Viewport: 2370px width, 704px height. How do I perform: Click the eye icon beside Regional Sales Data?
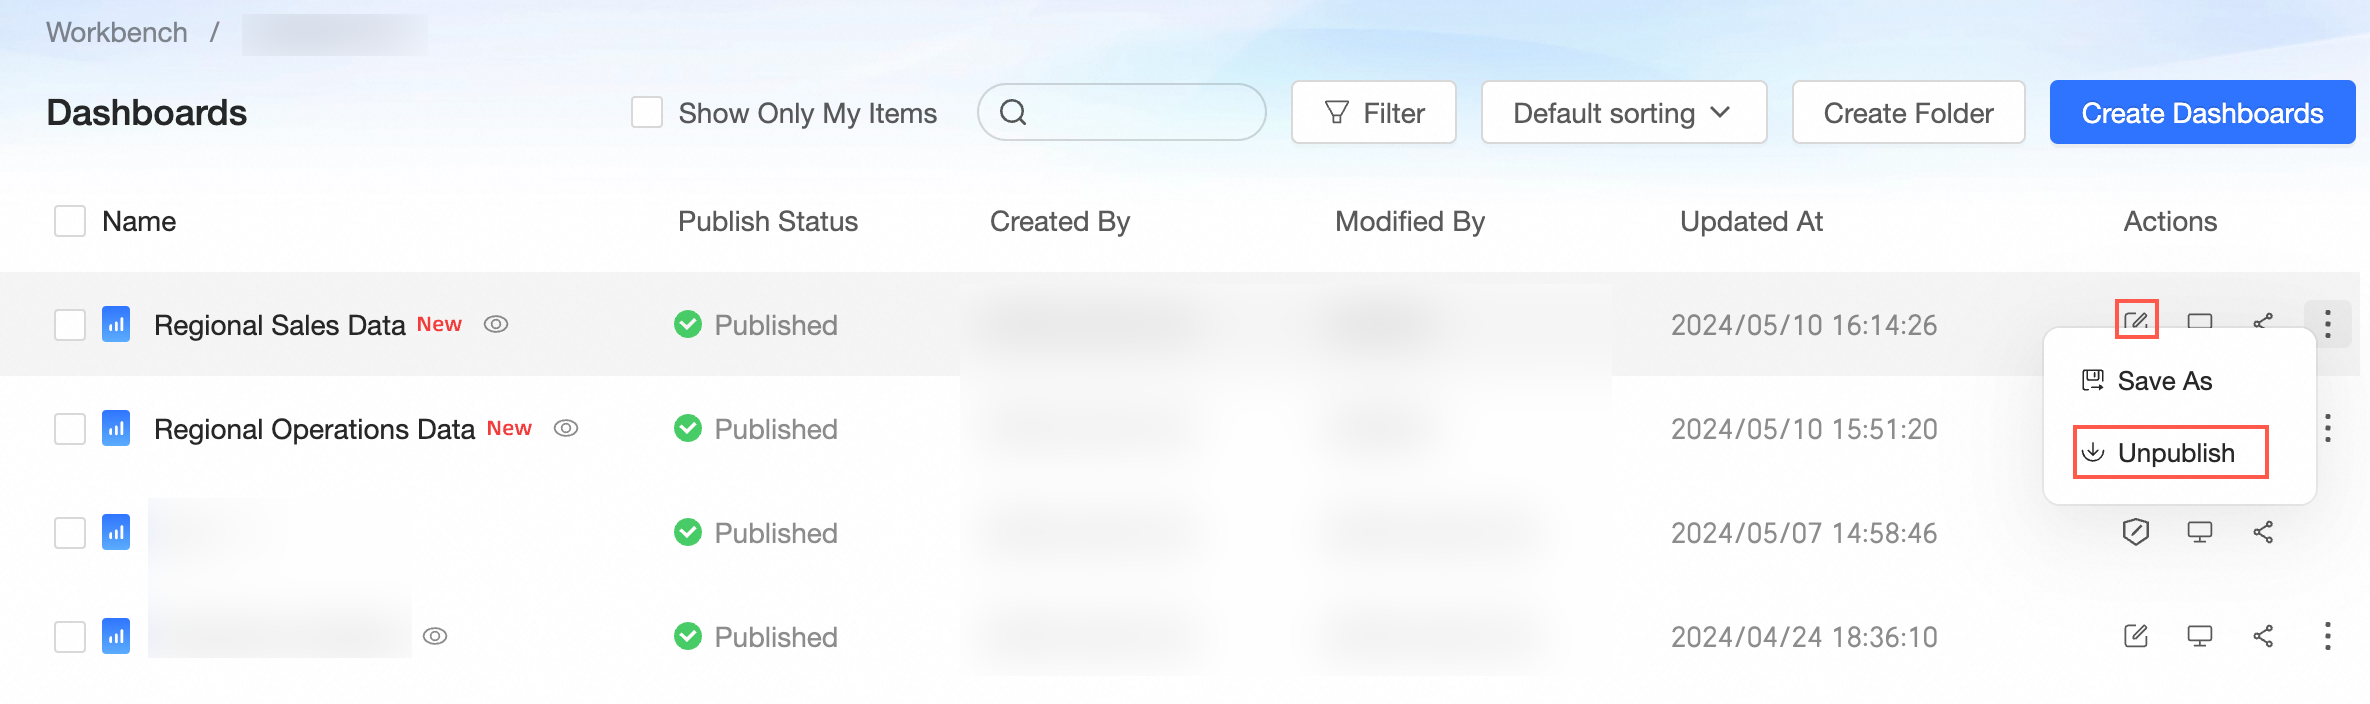[x=496, y=324]
